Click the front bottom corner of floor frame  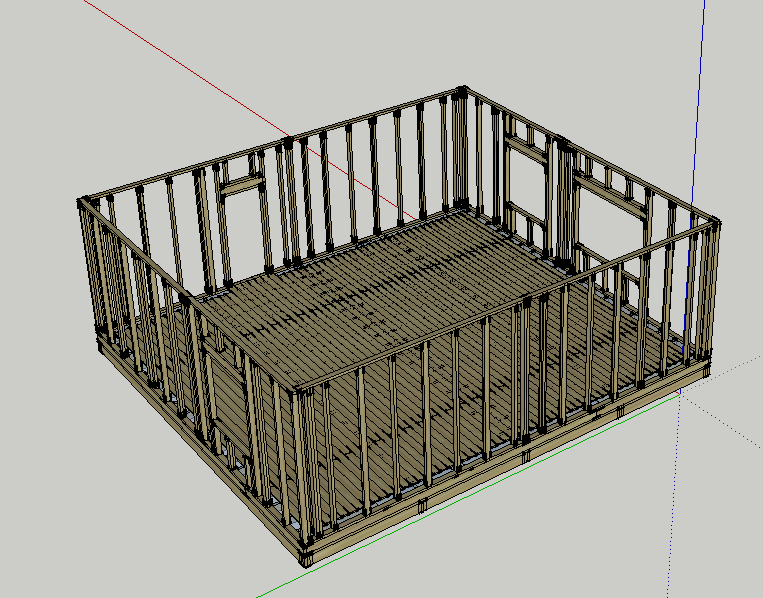[307, 558]
